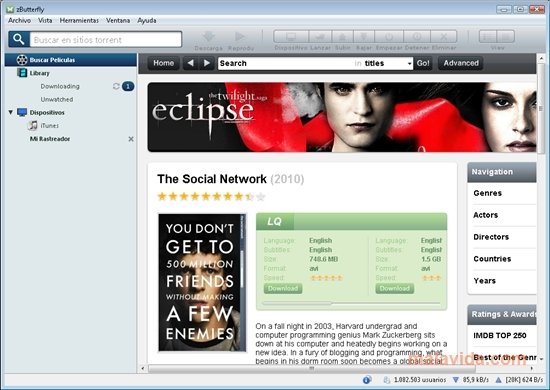Switch to second view mode button
The image size is (550, 390).
click(505, 36)
